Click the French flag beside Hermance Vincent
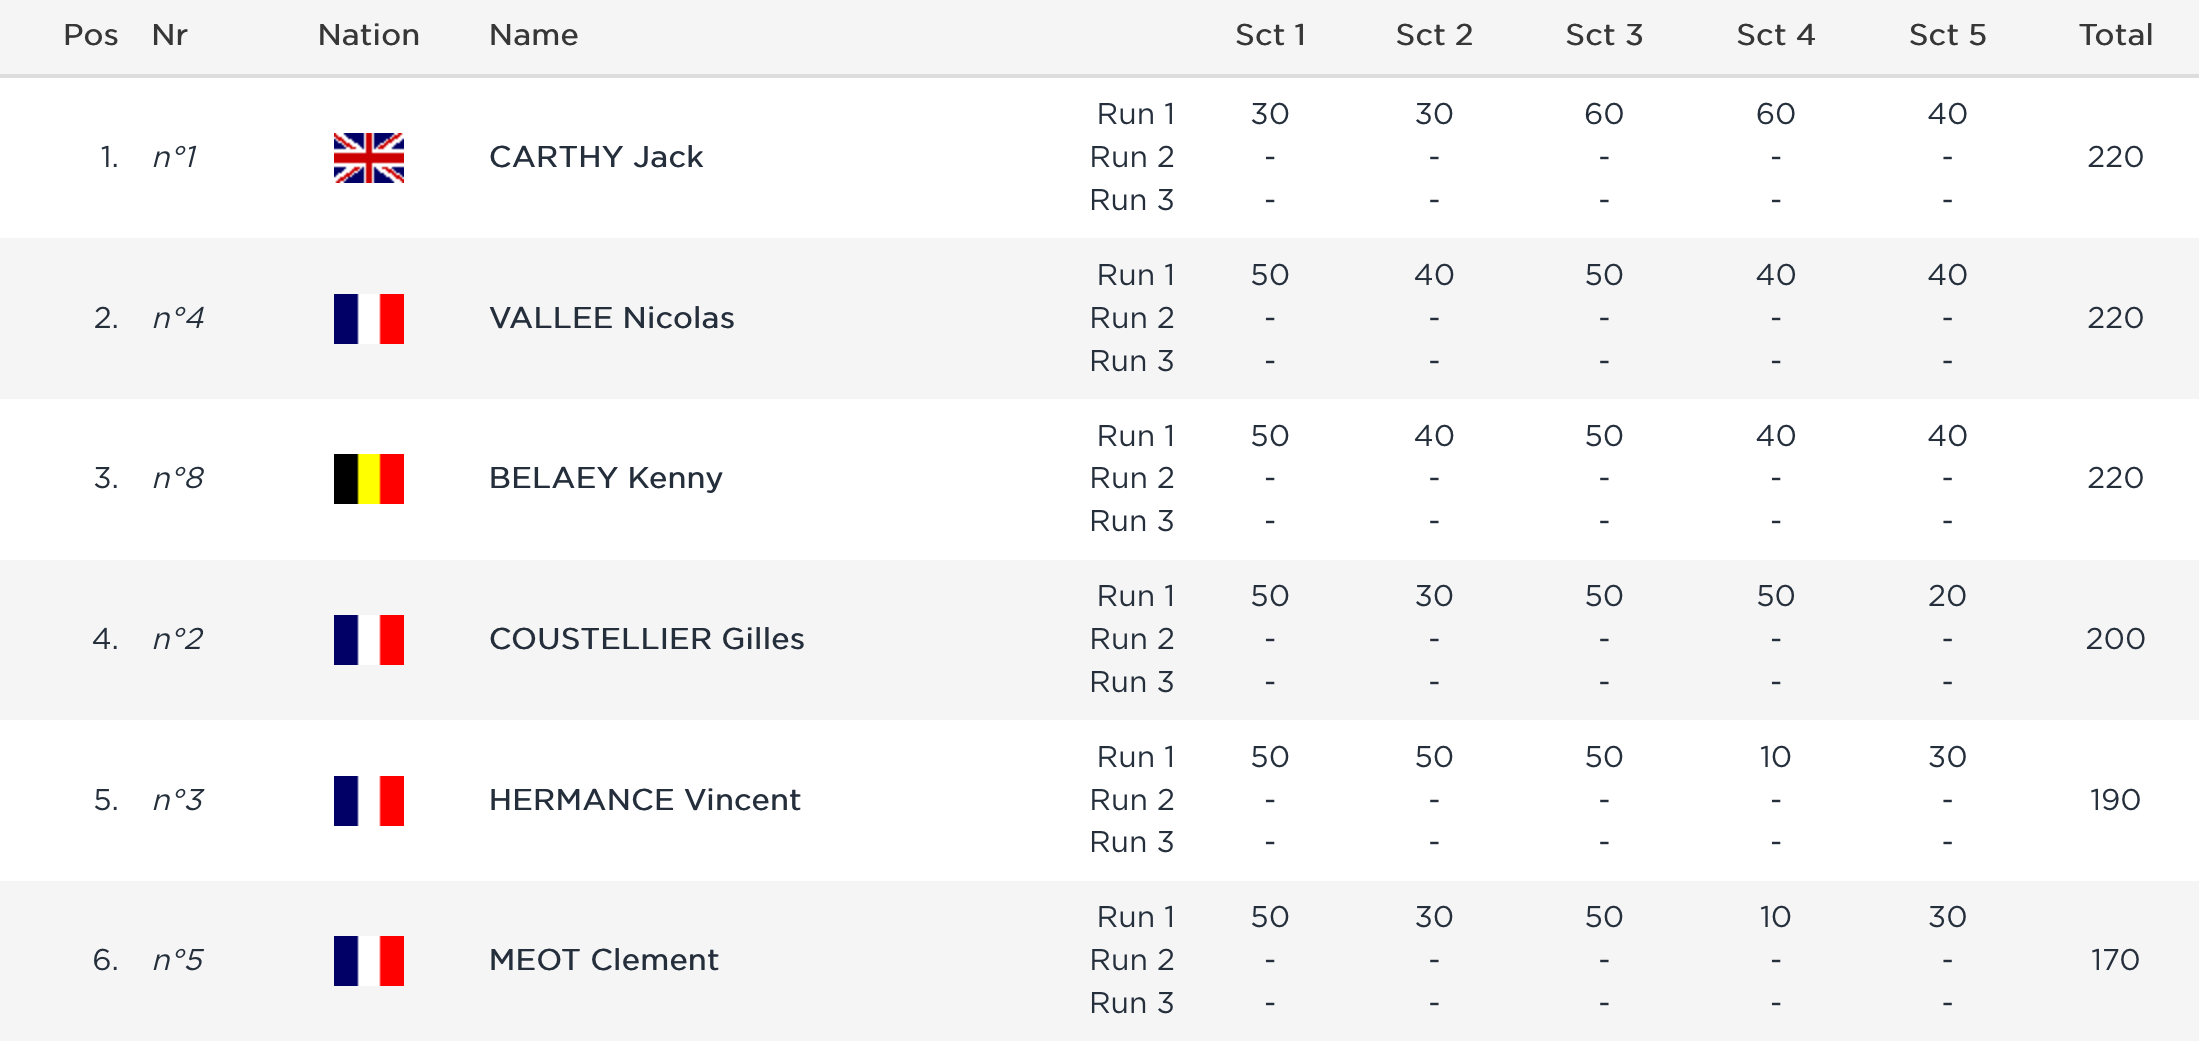 368,801
